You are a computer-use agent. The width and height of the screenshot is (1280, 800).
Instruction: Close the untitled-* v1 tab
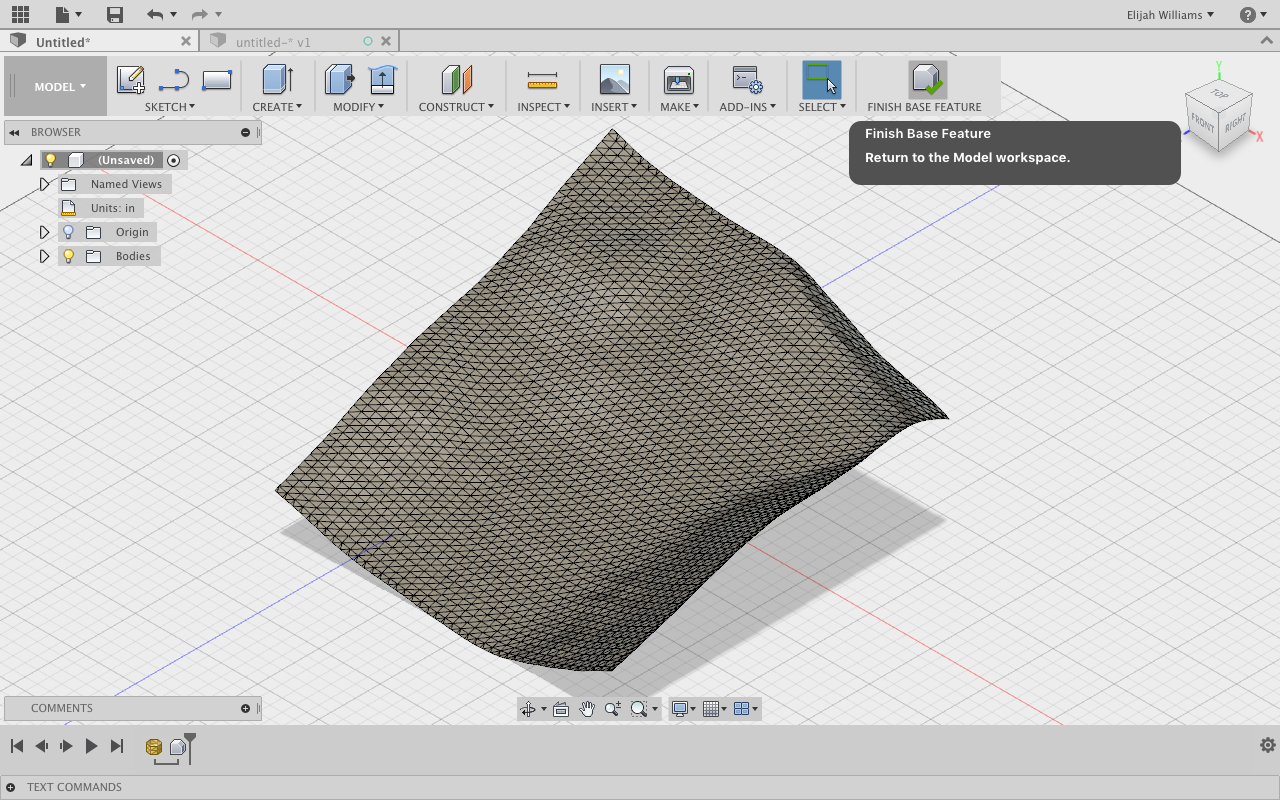pyautogui.click(x=384, y=41)
